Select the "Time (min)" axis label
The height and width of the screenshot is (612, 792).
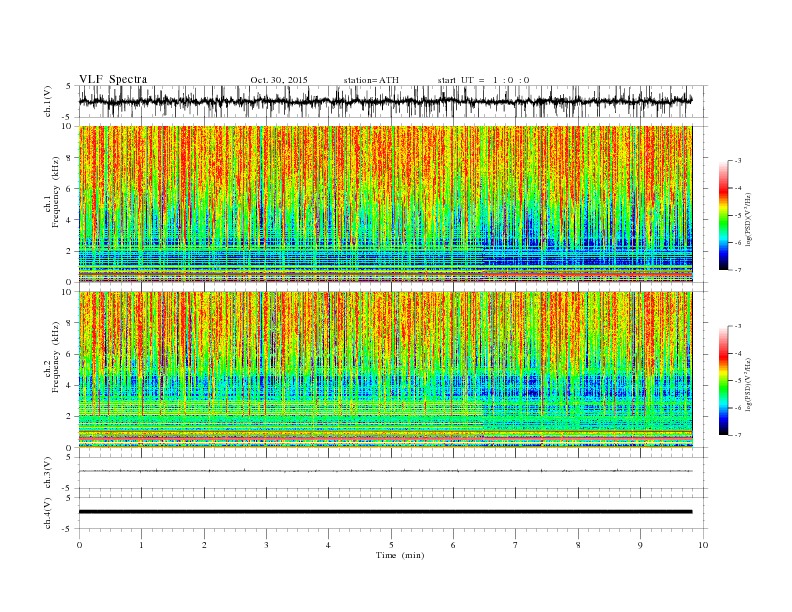click(400, 555)
